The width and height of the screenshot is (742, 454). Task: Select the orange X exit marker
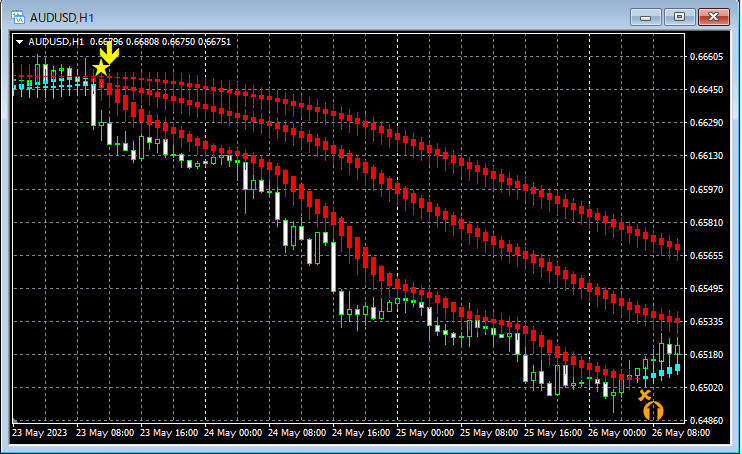coord(644,395)
